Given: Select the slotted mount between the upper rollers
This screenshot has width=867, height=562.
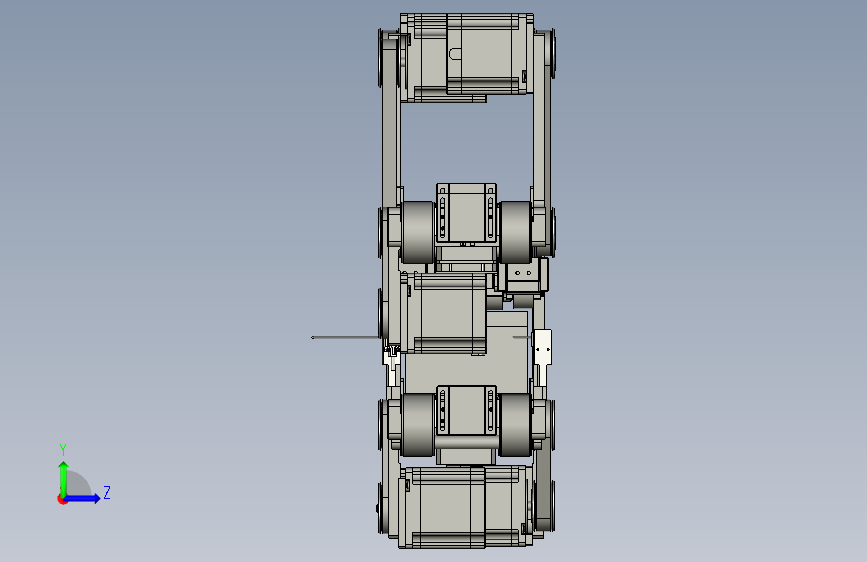Looking at the screenshot, I should pos(466,214).
